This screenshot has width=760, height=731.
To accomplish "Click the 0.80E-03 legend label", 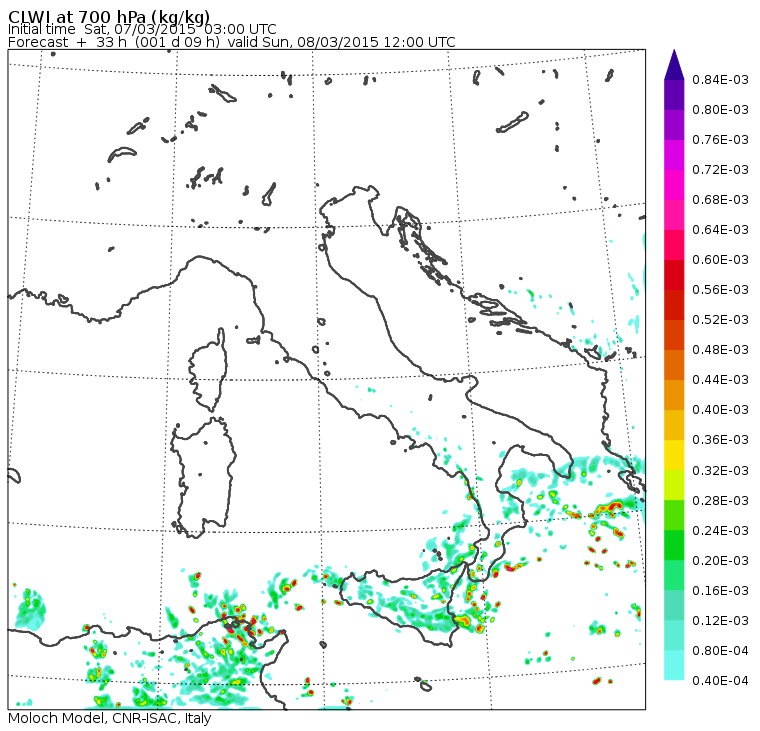I will (720, 110).
